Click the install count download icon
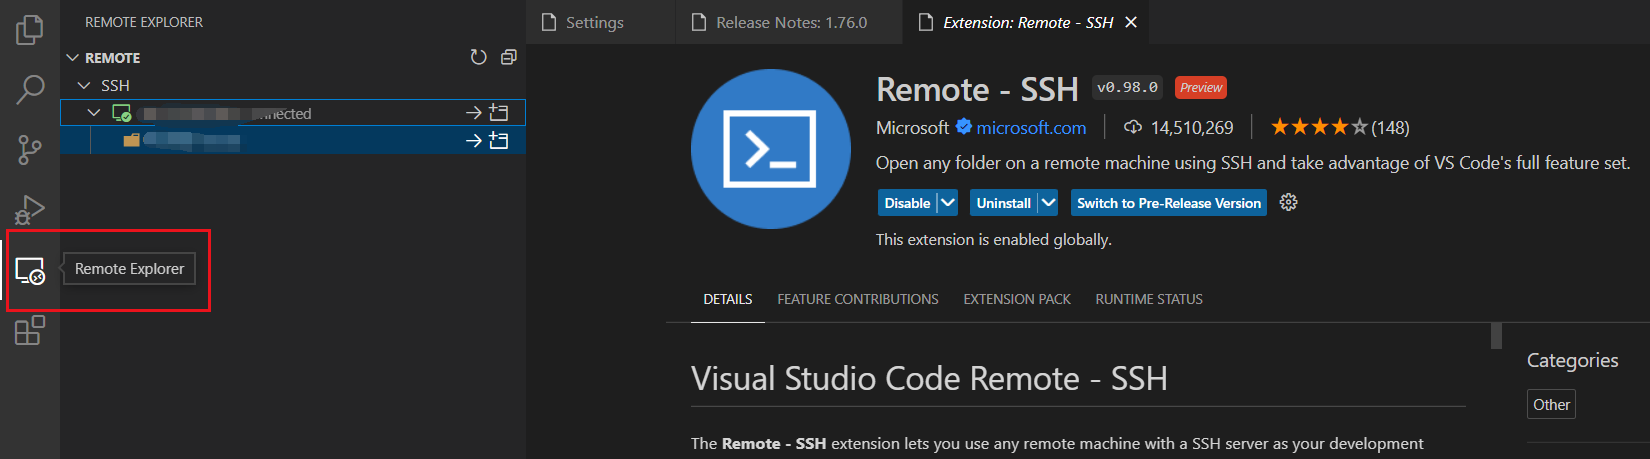This screenshot has height=459, width=1650. click(x=1133, y=127)
